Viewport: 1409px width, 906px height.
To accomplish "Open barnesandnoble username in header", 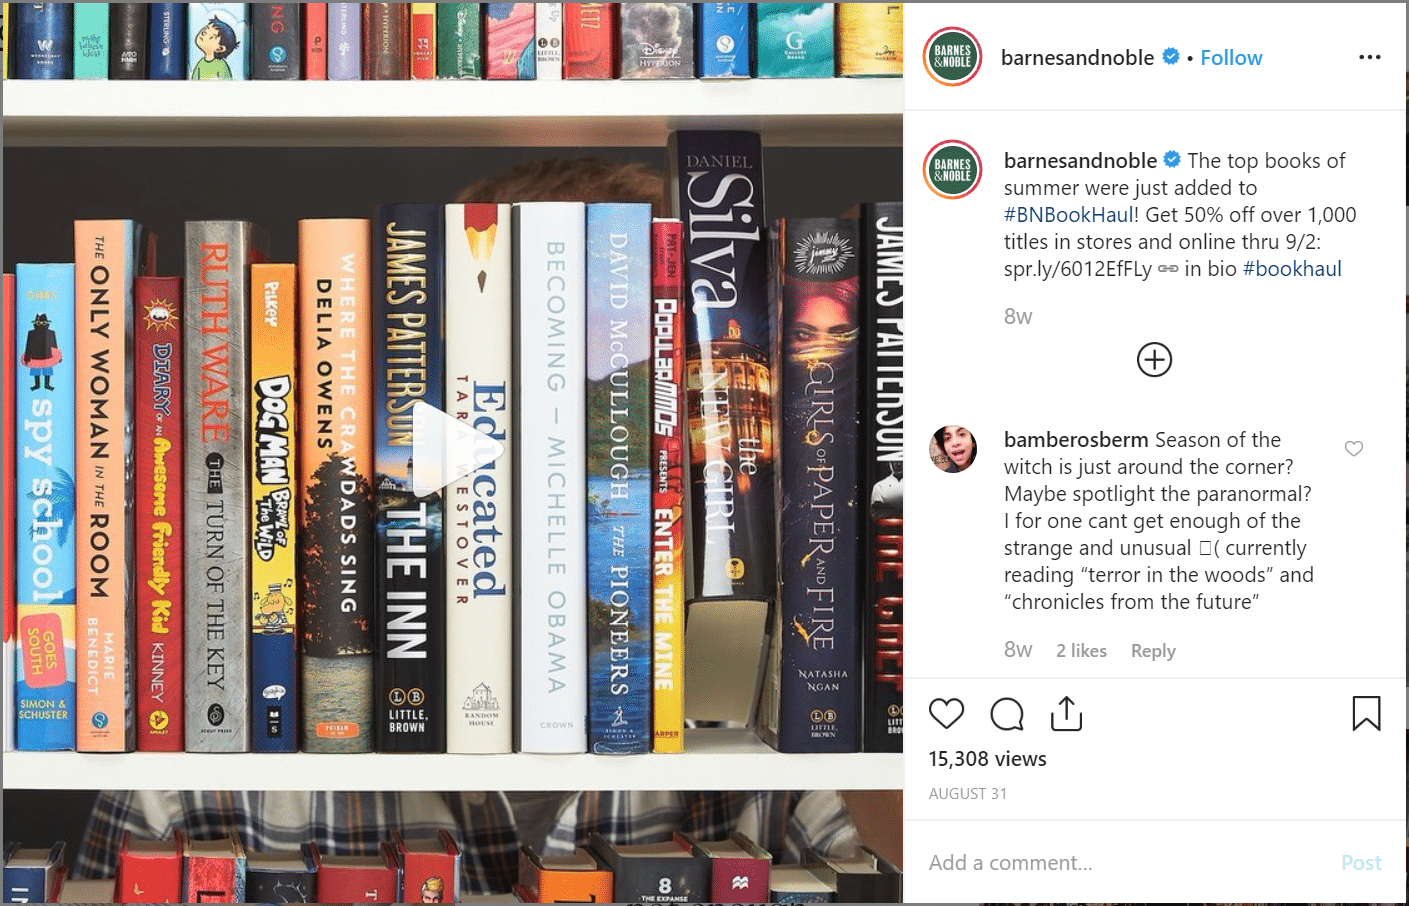I will [x=1077, y=58].
